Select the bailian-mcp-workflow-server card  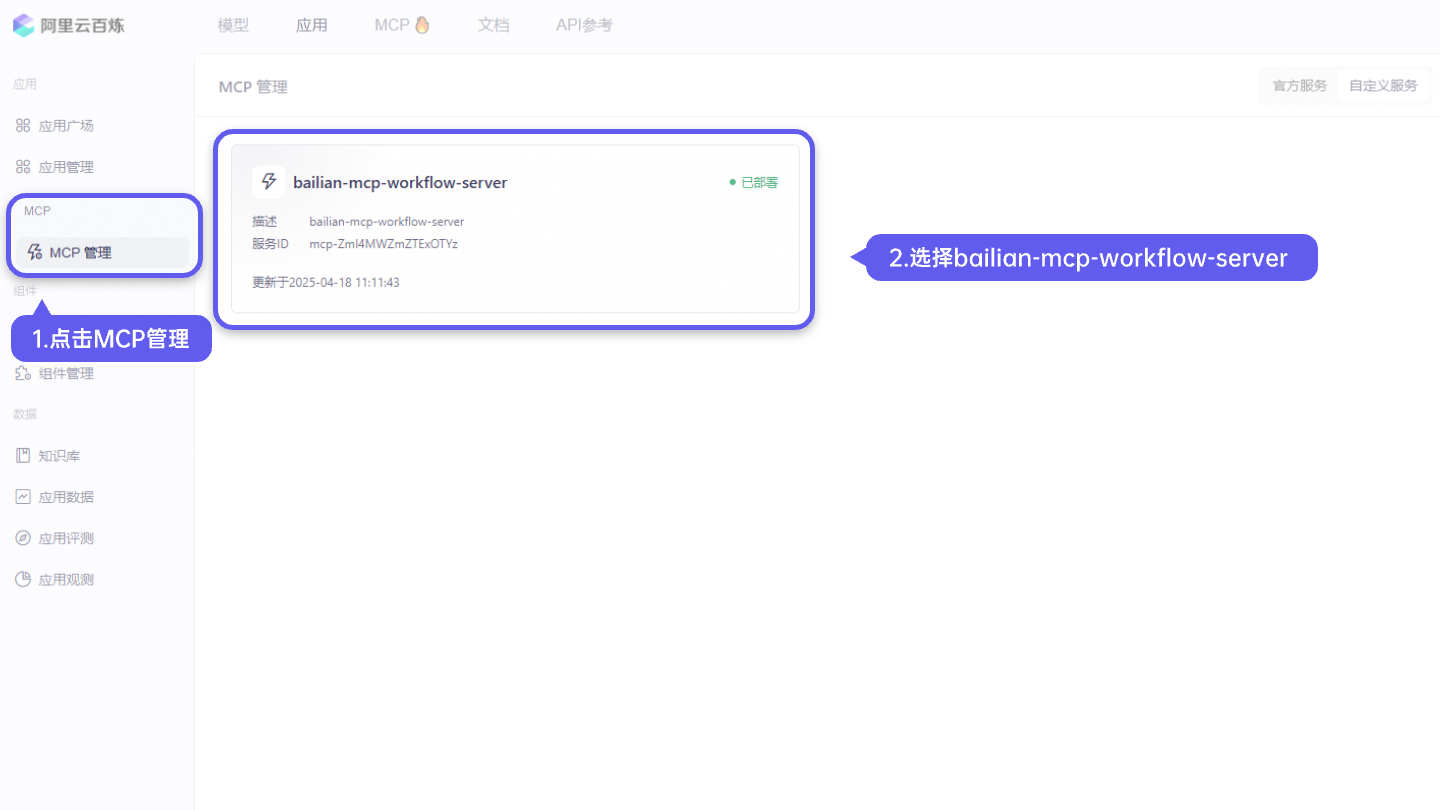(x=515, y=230)
